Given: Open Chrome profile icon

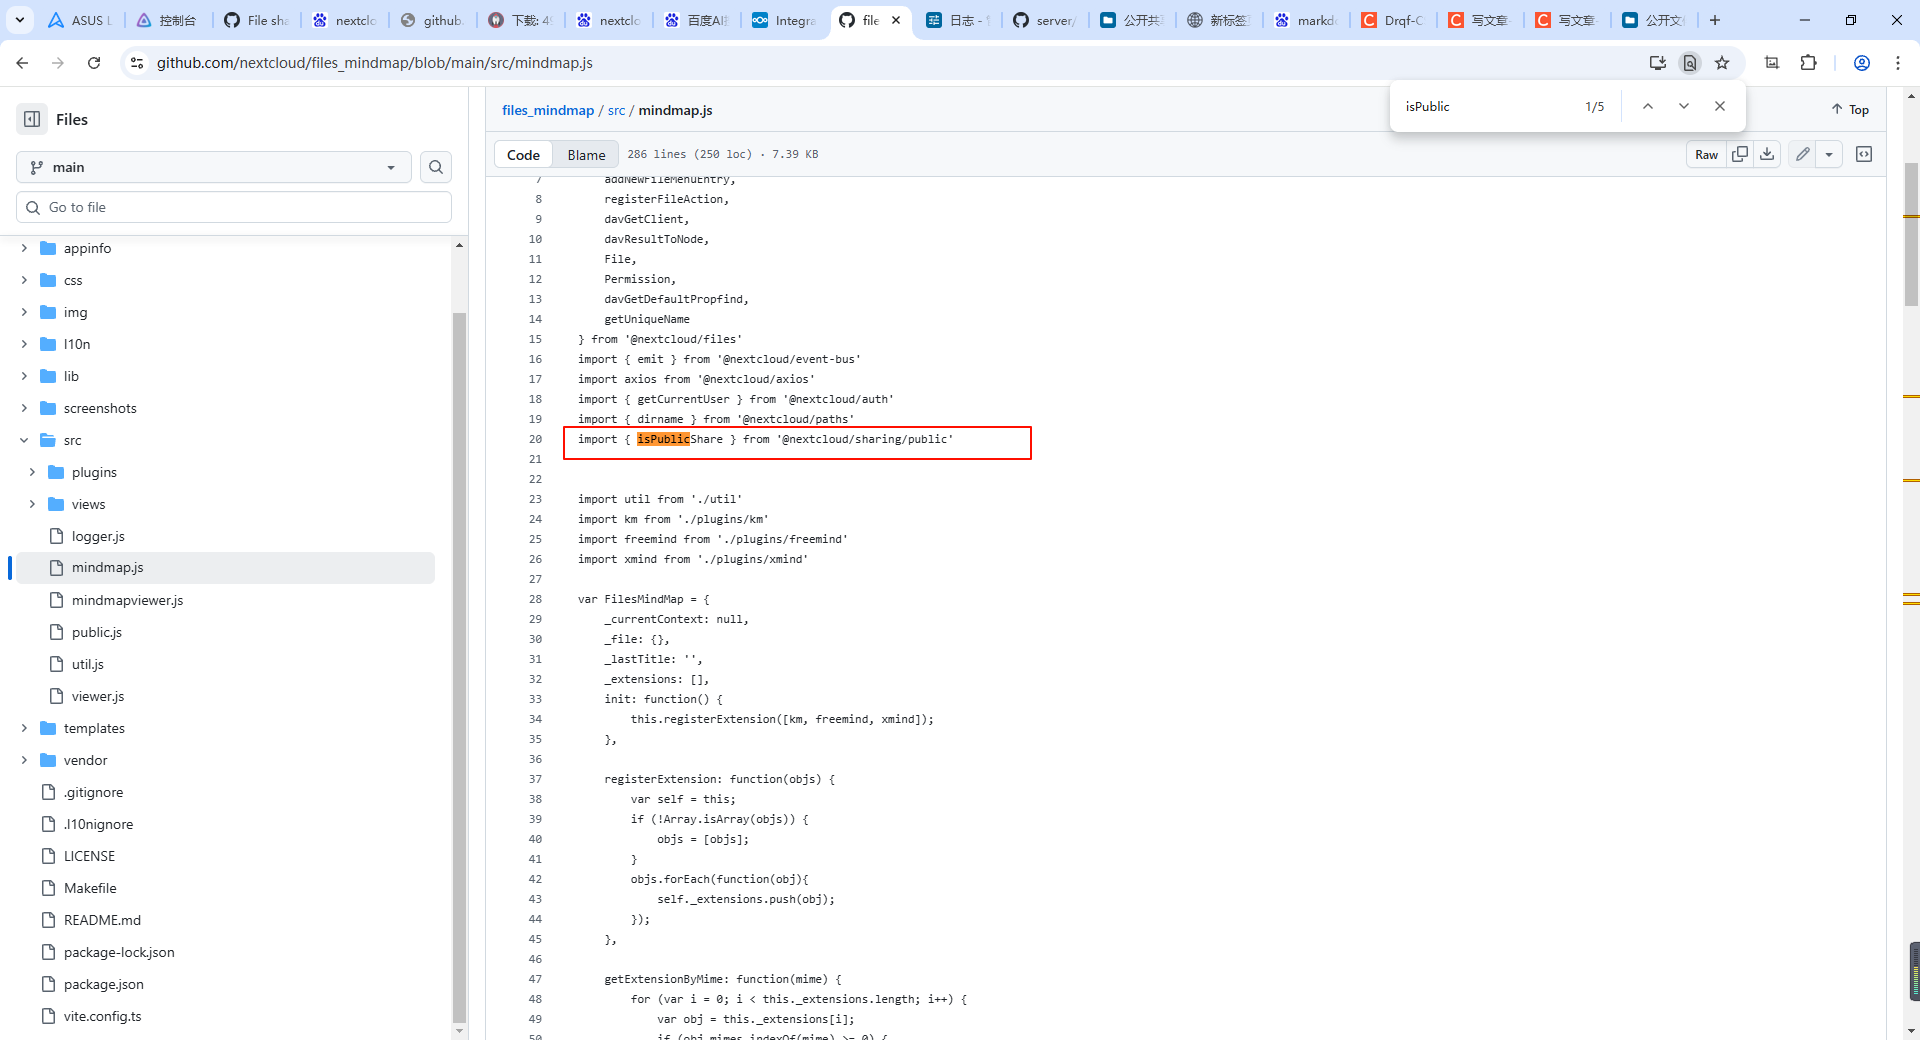Looking at the screenshot, I should pos(1862,63).
